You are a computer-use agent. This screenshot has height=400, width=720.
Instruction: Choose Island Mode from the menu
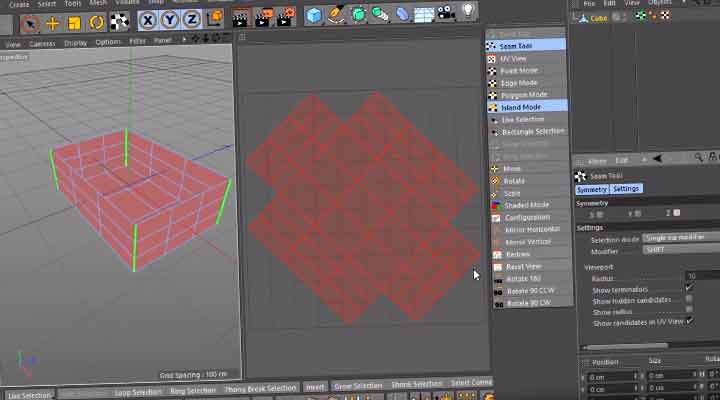[520, 106]
